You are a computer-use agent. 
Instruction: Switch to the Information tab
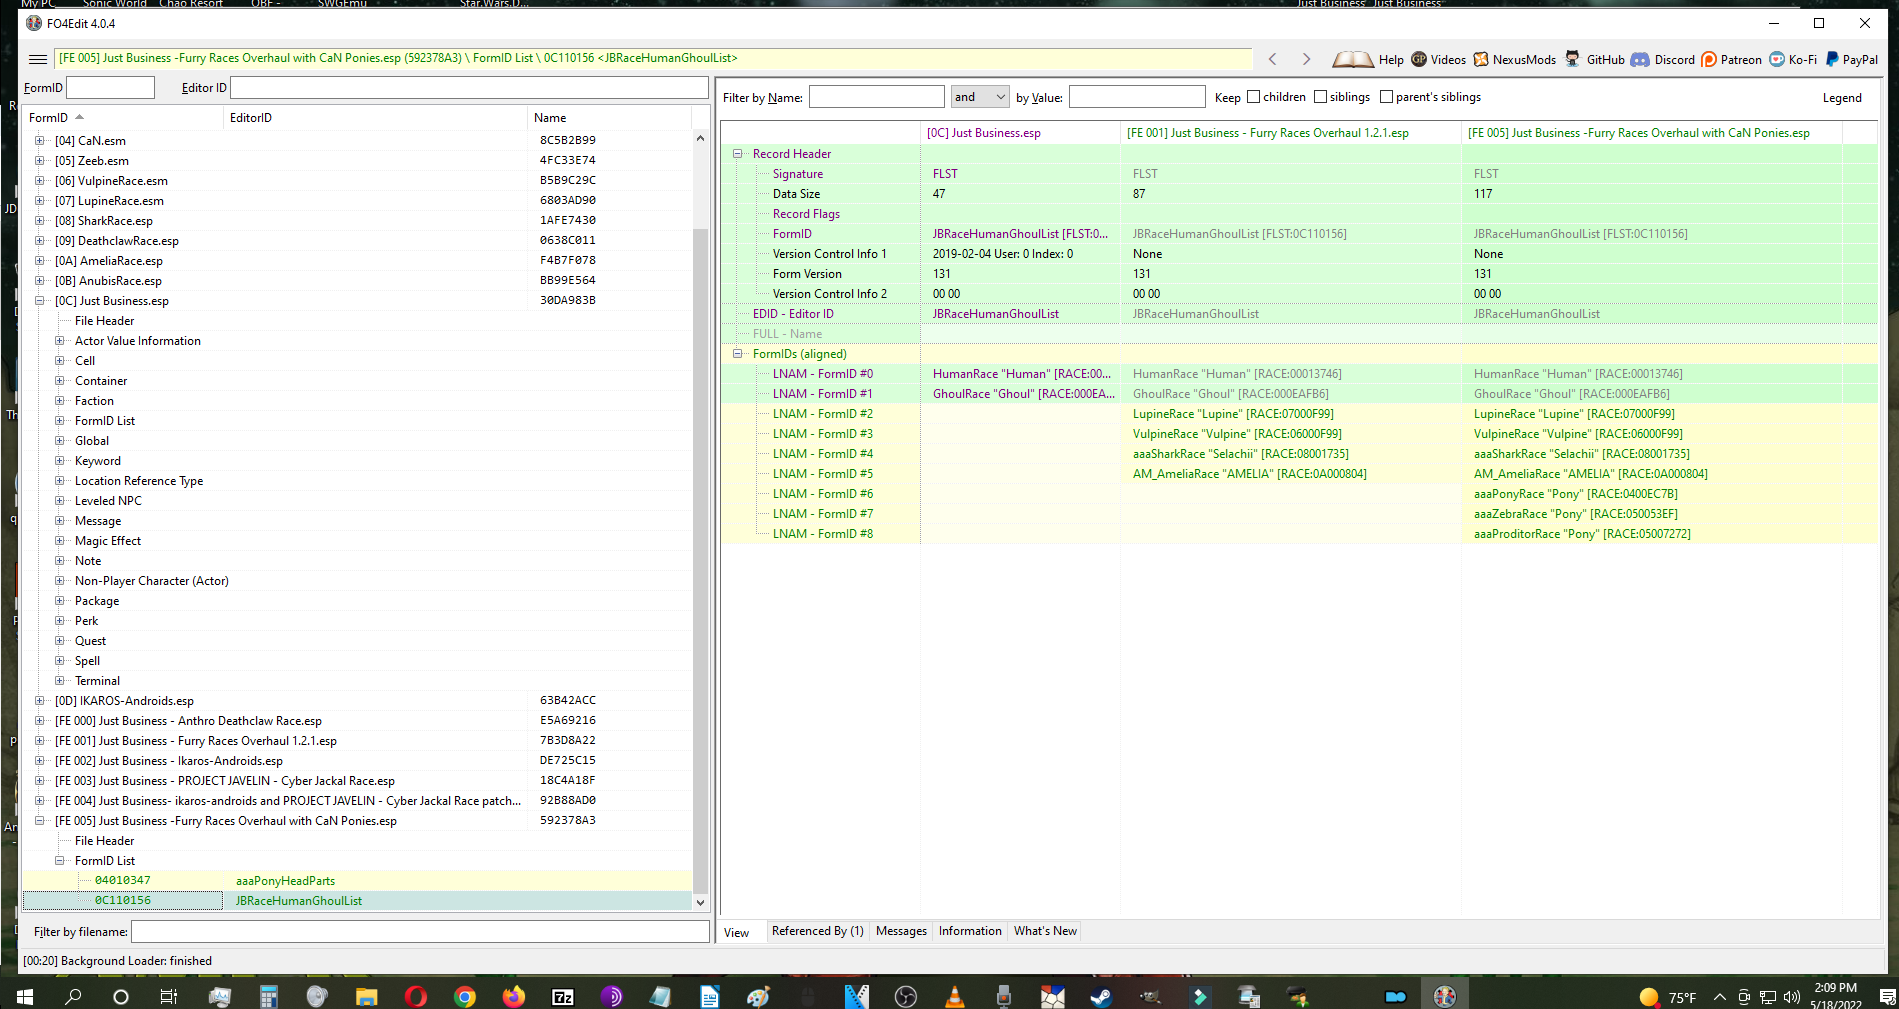click(x=970, y=931)
